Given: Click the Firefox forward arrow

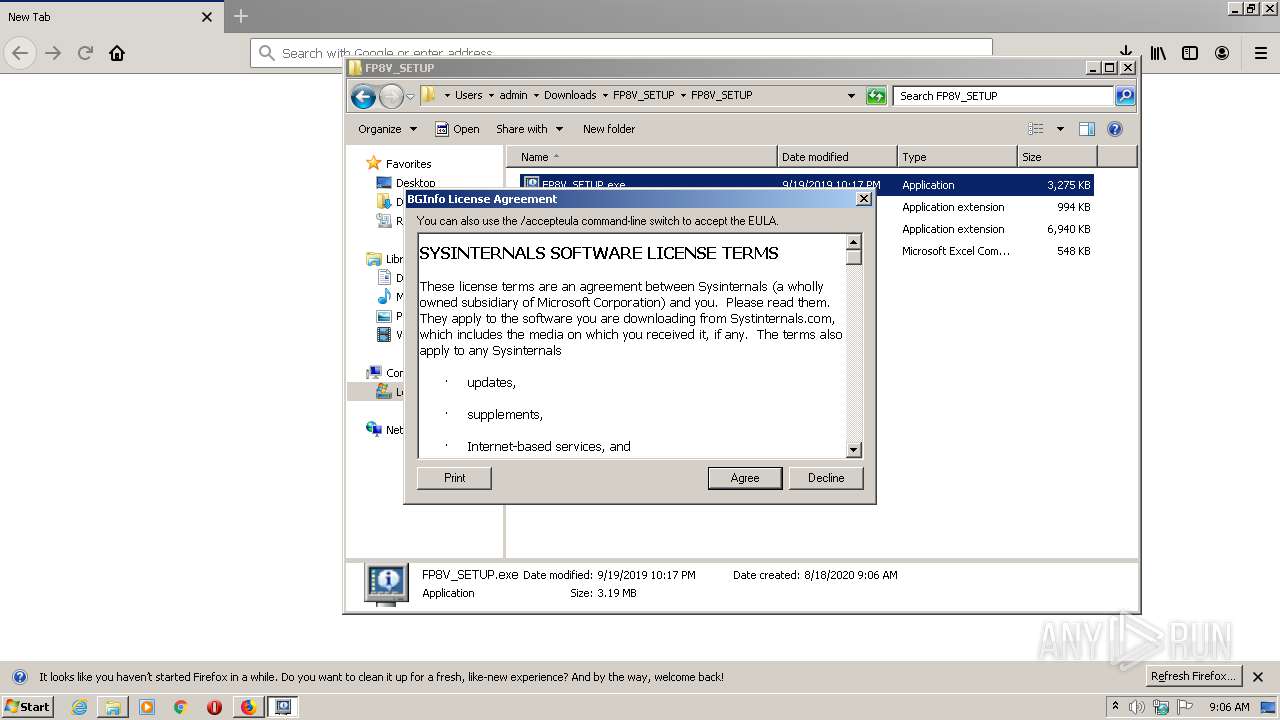Looking at the screenshot, I should (53, 53).
